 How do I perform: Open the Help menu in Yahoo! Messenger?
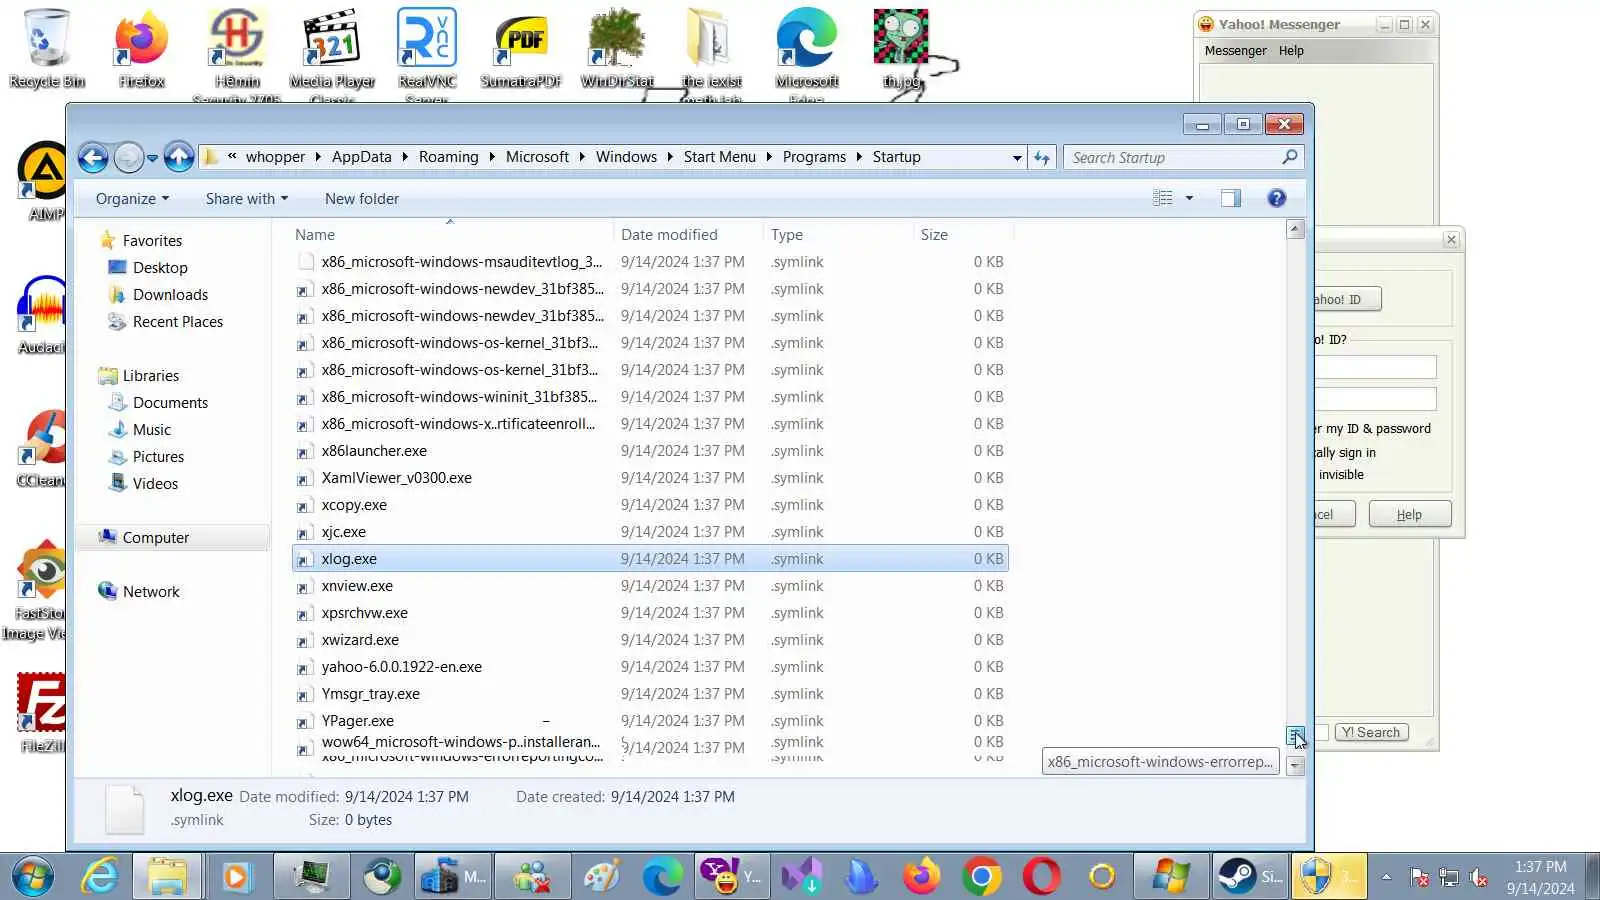pos(1291,51)
